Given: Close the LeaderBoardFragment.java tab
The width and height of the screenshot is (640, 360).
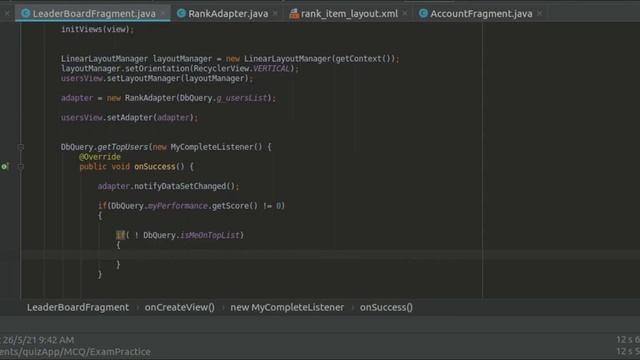Looking at the screenshot, I should pyautogui.click(x=163, y=13).
